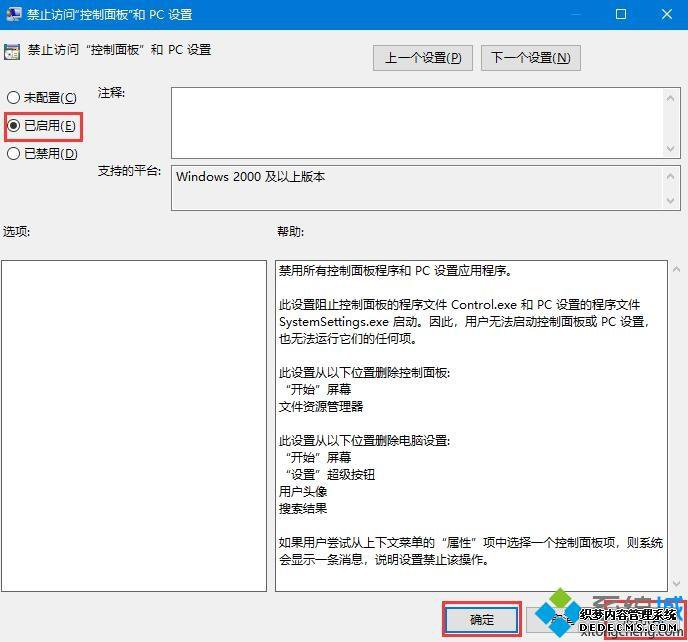Click the text 'Windows 2000 及以上版本'
This screenshot has width=688, height=642.
pos(251,177)
